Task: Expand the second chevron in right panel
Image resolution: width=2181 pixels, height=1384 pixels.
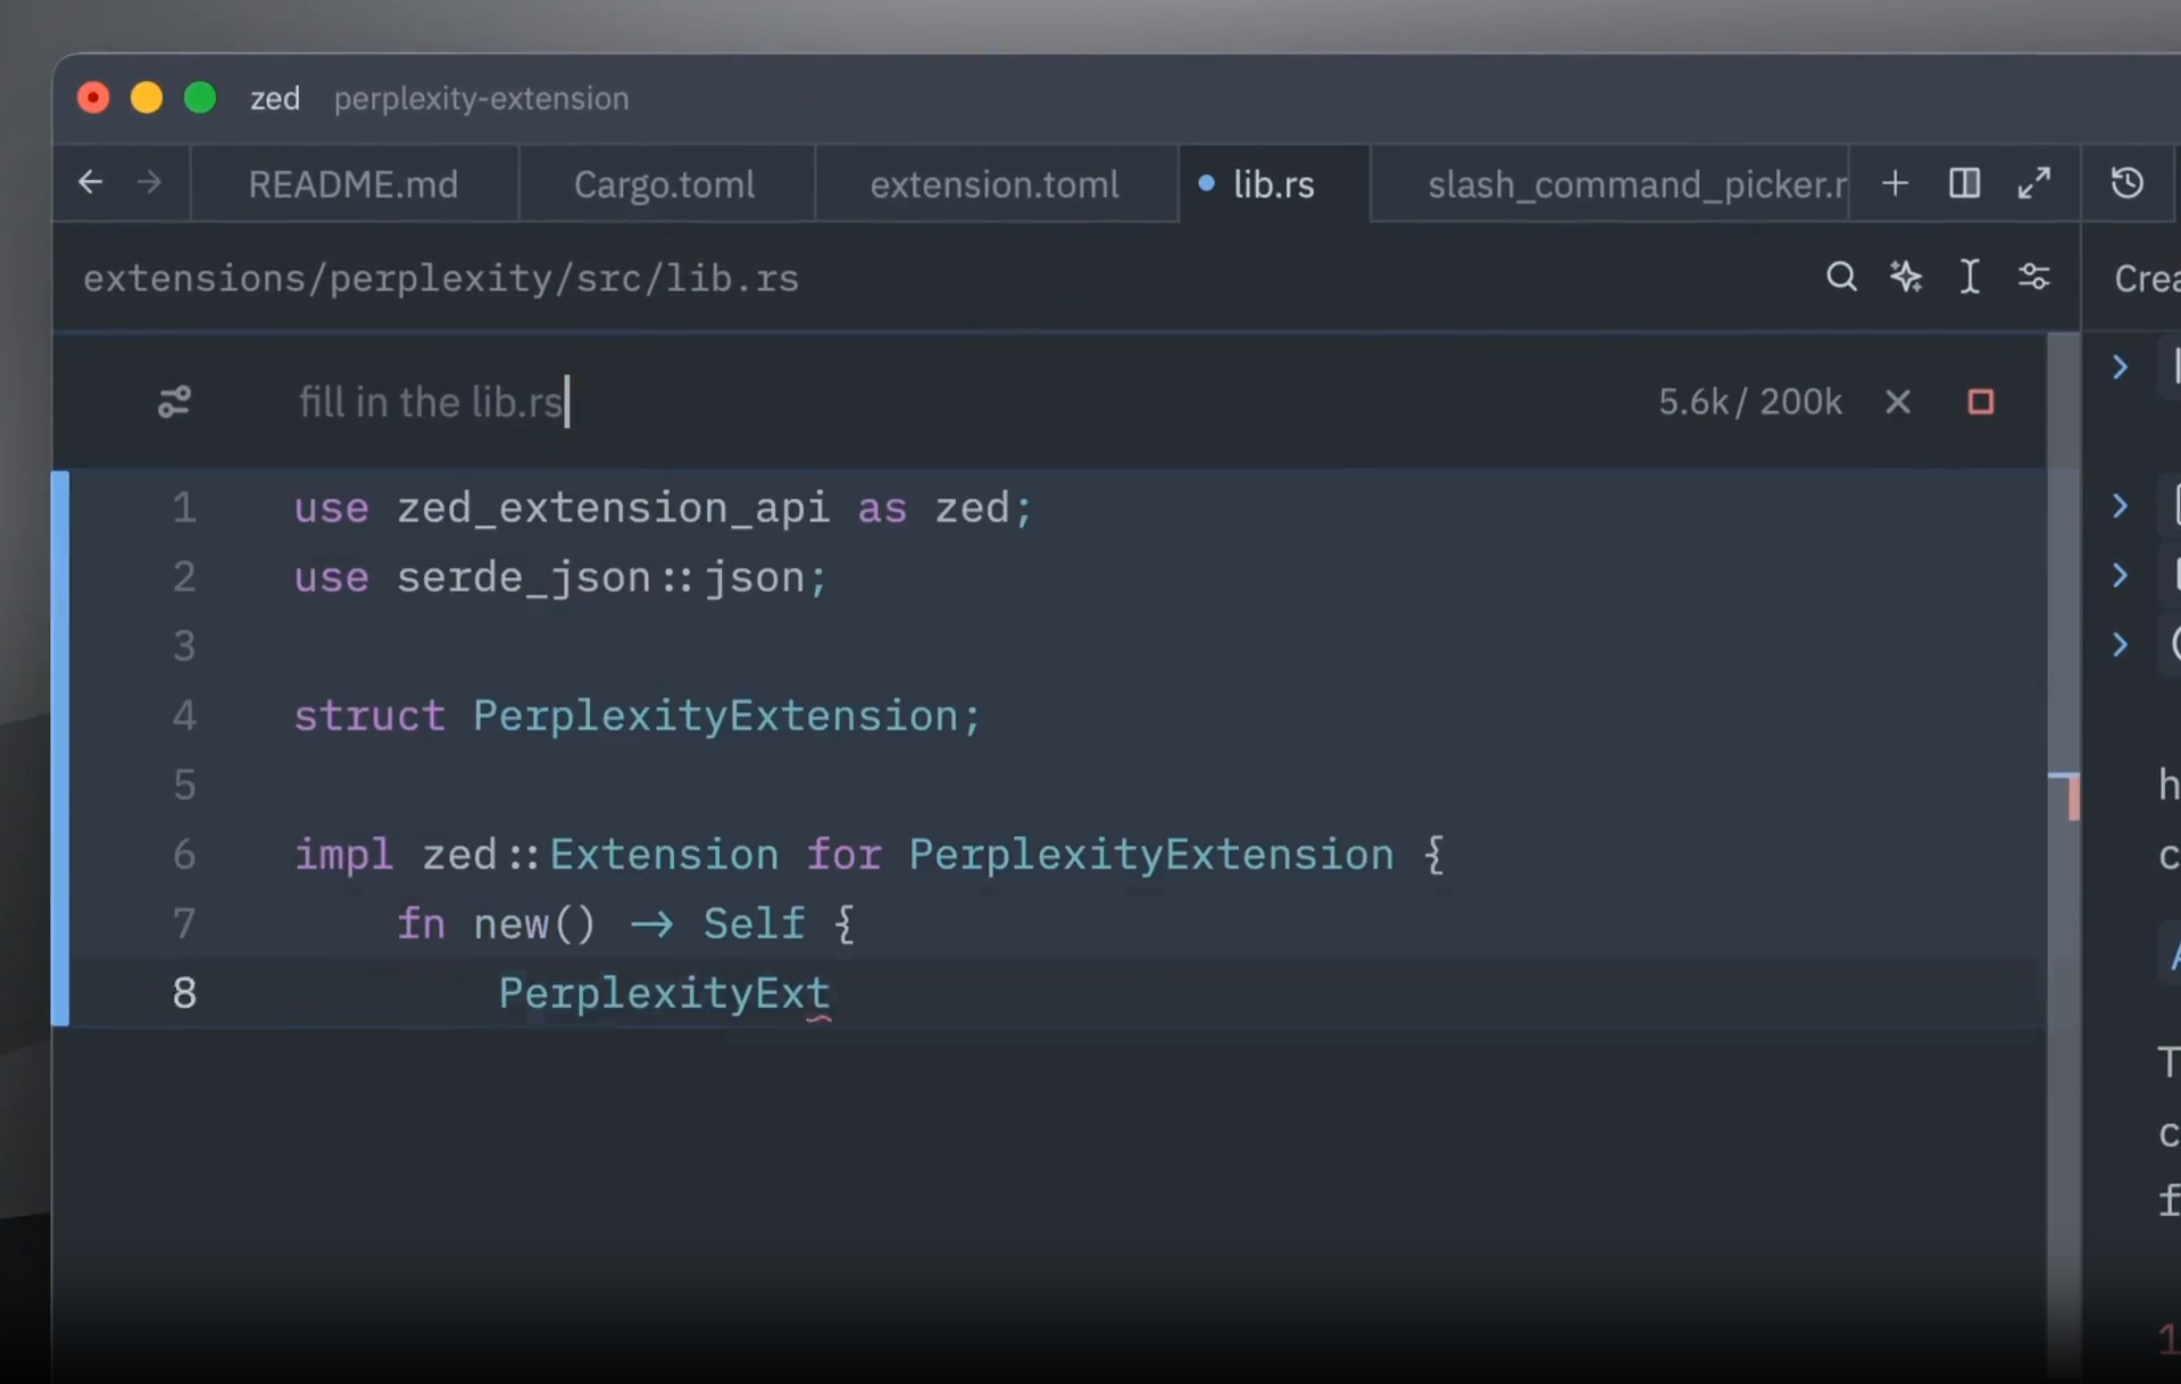Action: 2119,506
